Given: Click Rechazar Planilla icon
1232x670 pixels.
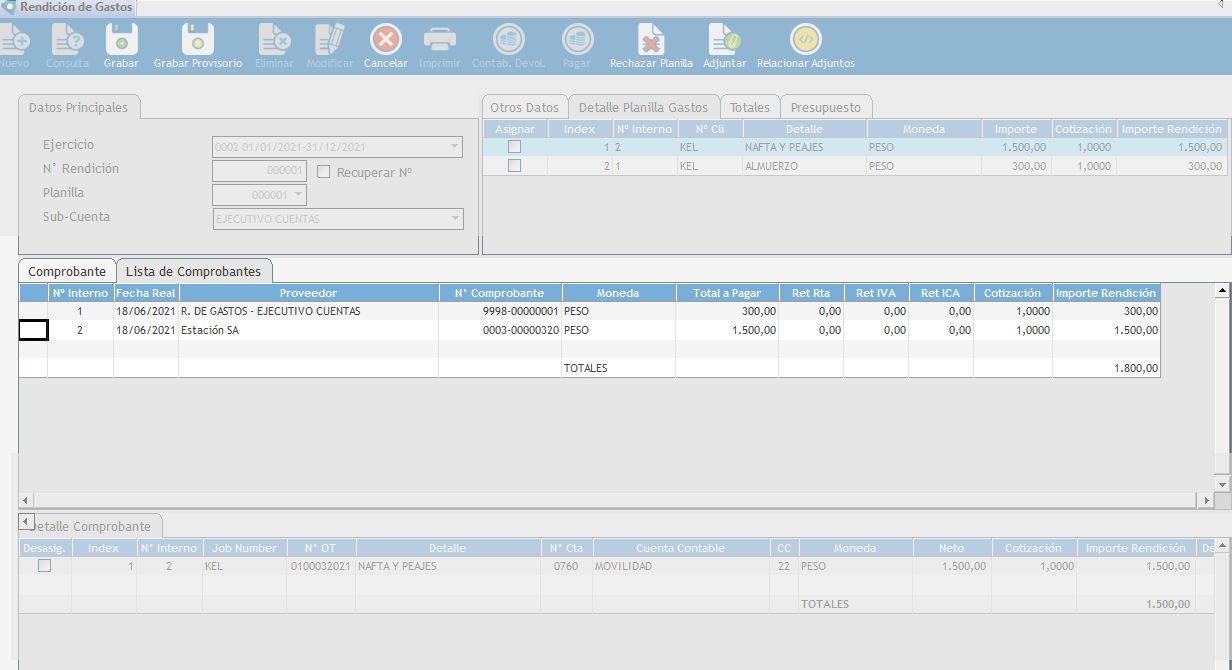Looking at the screenshot, I should (651, 41).
